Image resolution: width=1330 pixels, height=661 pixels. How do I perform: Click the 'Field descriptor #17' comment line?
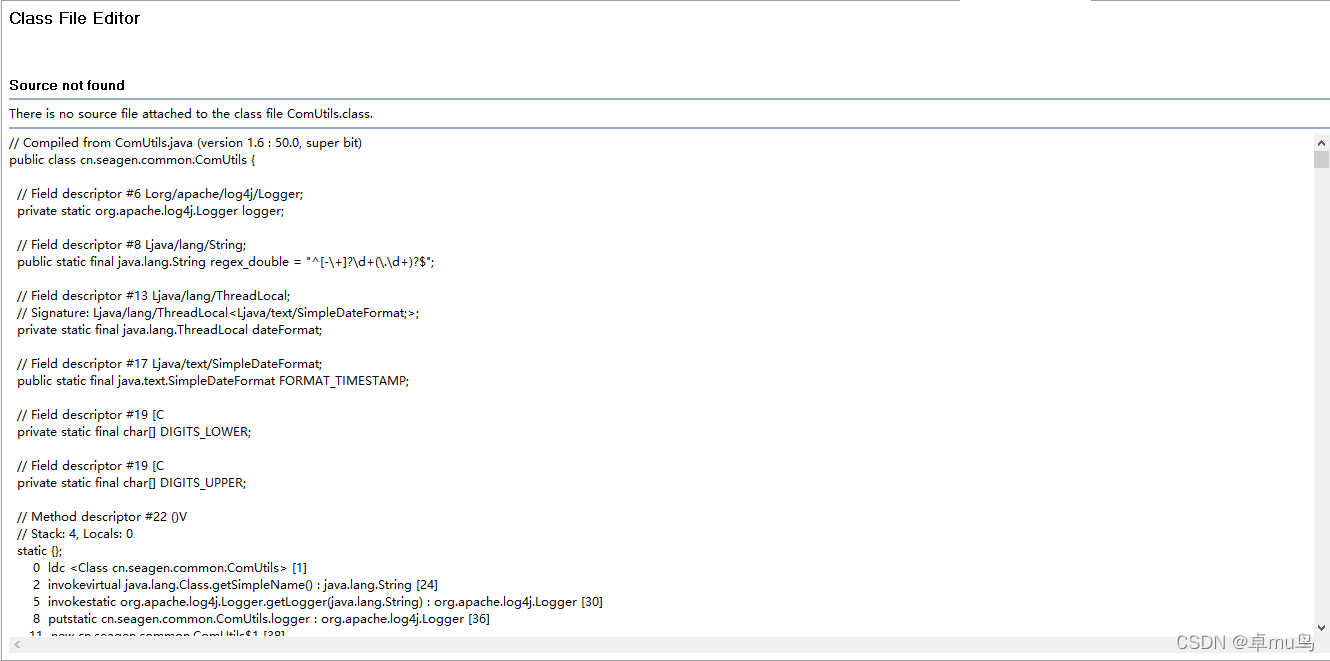tap(170, 364)
